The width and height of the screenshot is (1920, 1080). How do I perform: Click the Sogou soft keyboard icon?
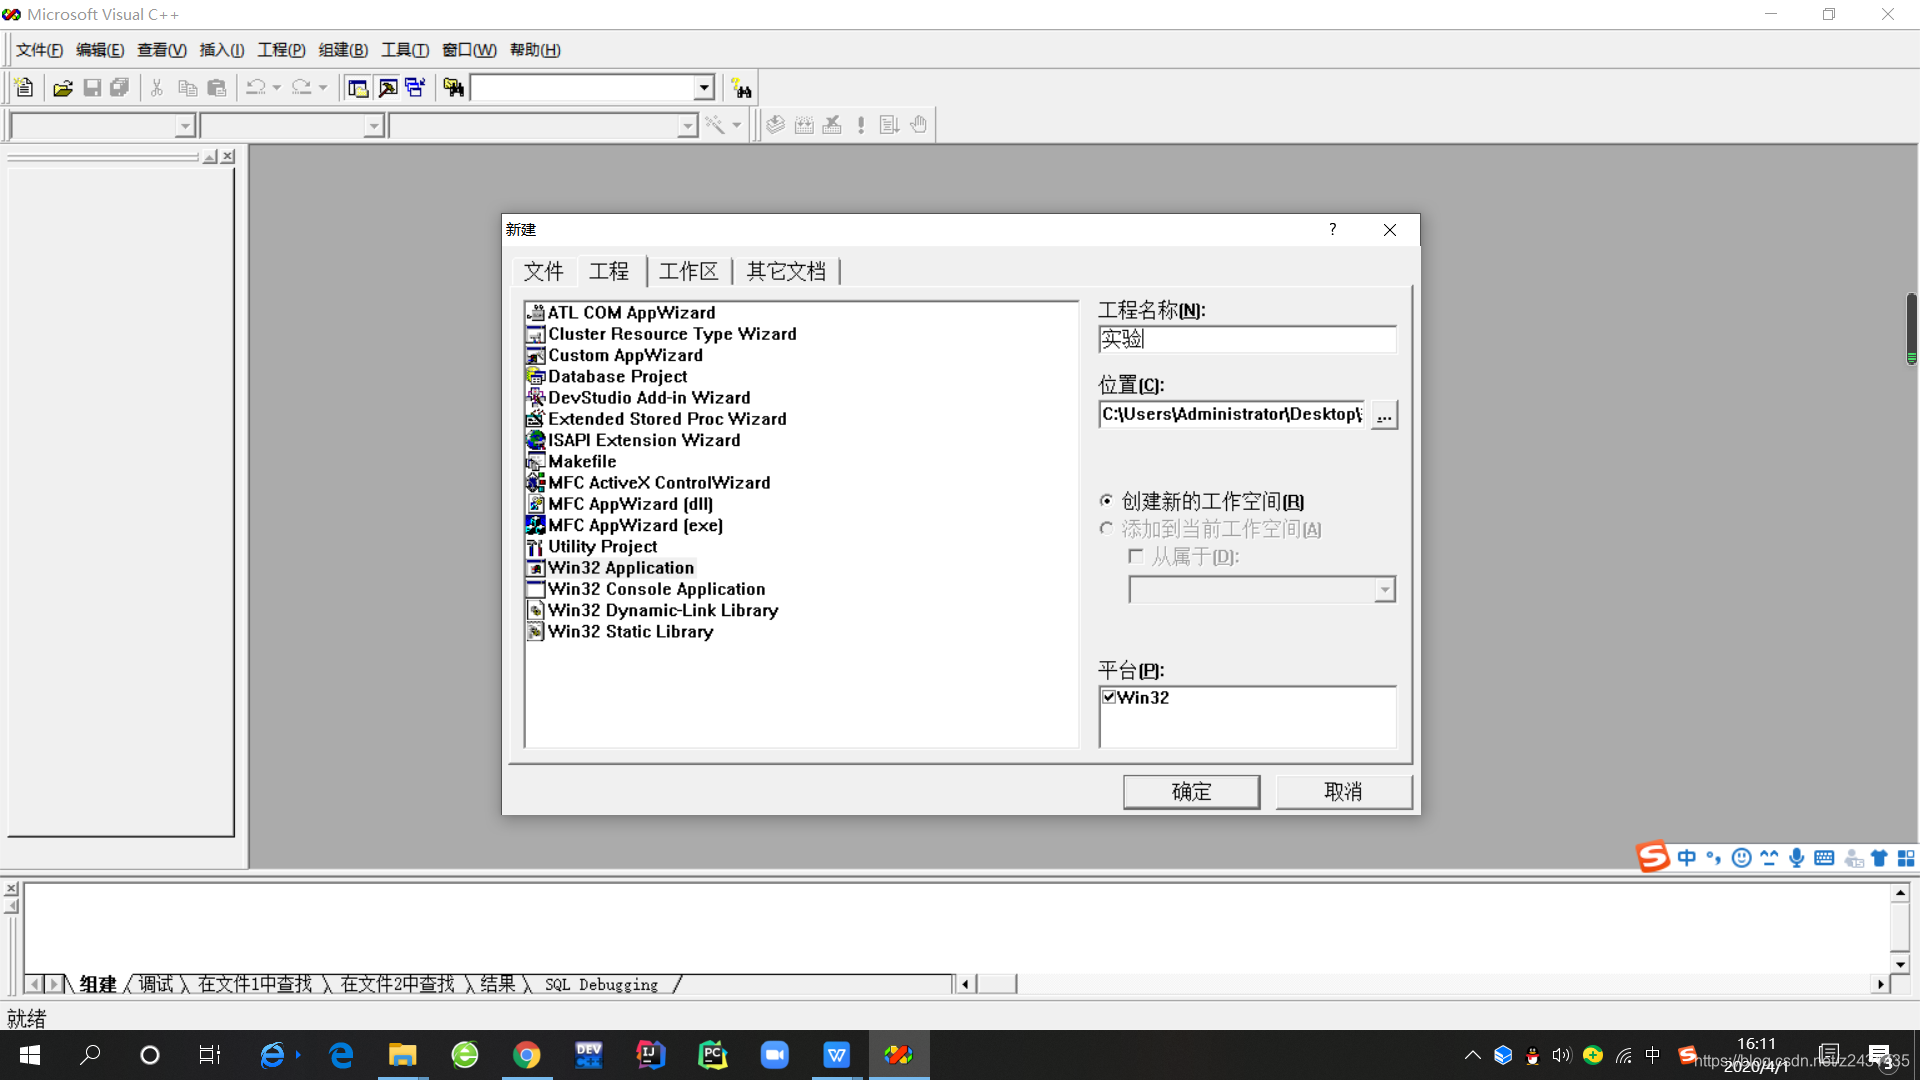(1824, 858)
